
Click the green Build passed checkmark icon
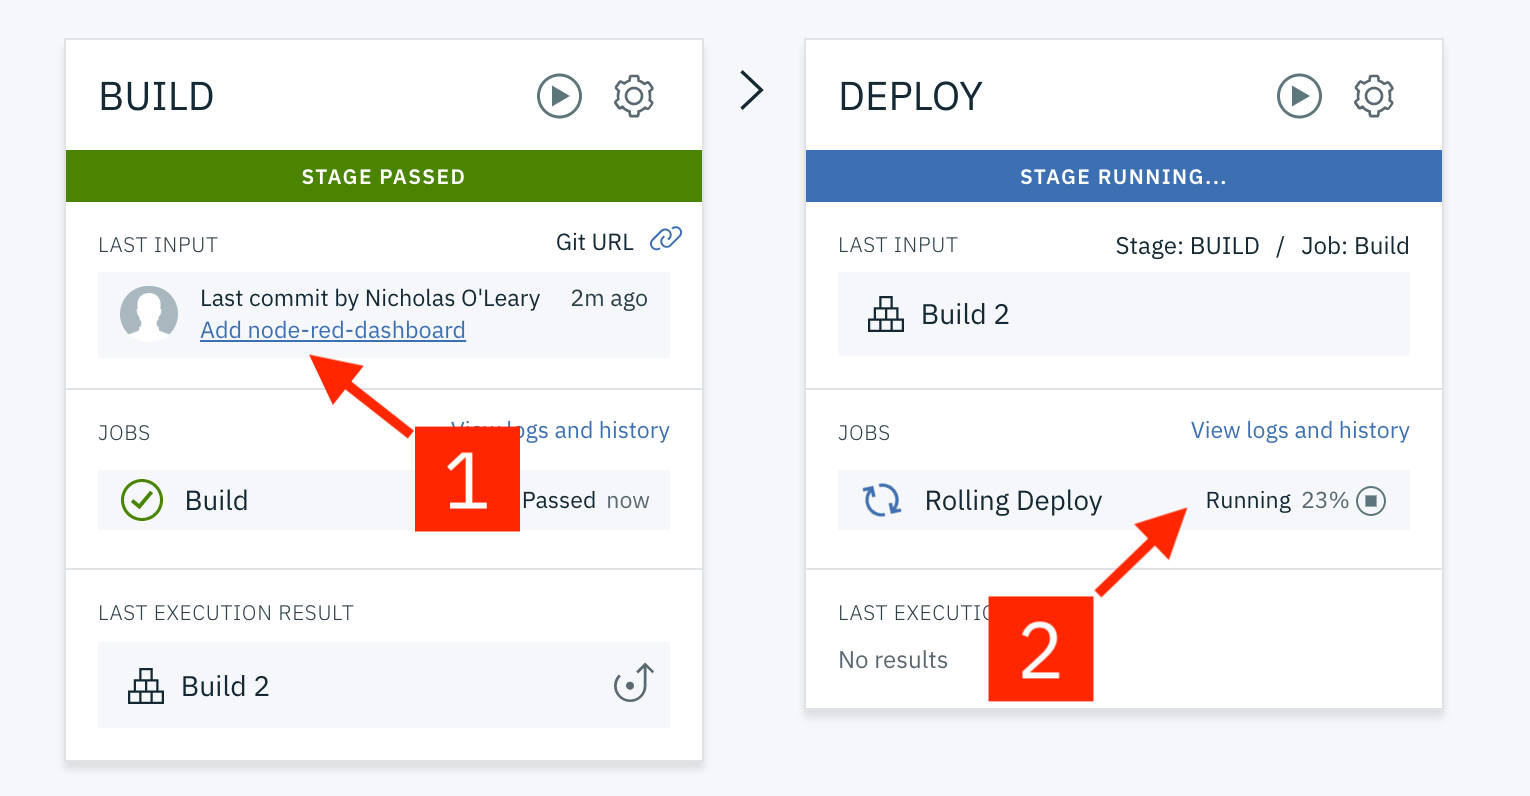click(x=142, y=500)
